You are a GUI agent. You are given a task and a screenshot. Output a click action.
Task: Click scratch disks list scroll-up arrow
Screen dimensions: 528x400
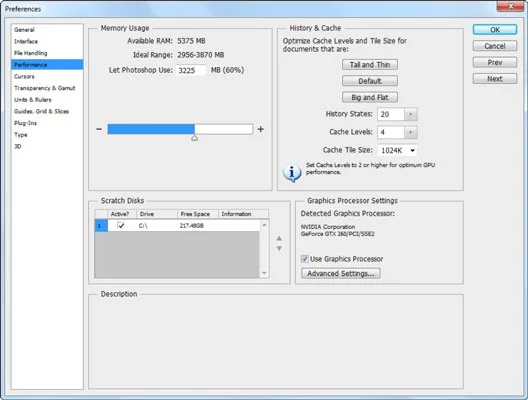point(264,225)
